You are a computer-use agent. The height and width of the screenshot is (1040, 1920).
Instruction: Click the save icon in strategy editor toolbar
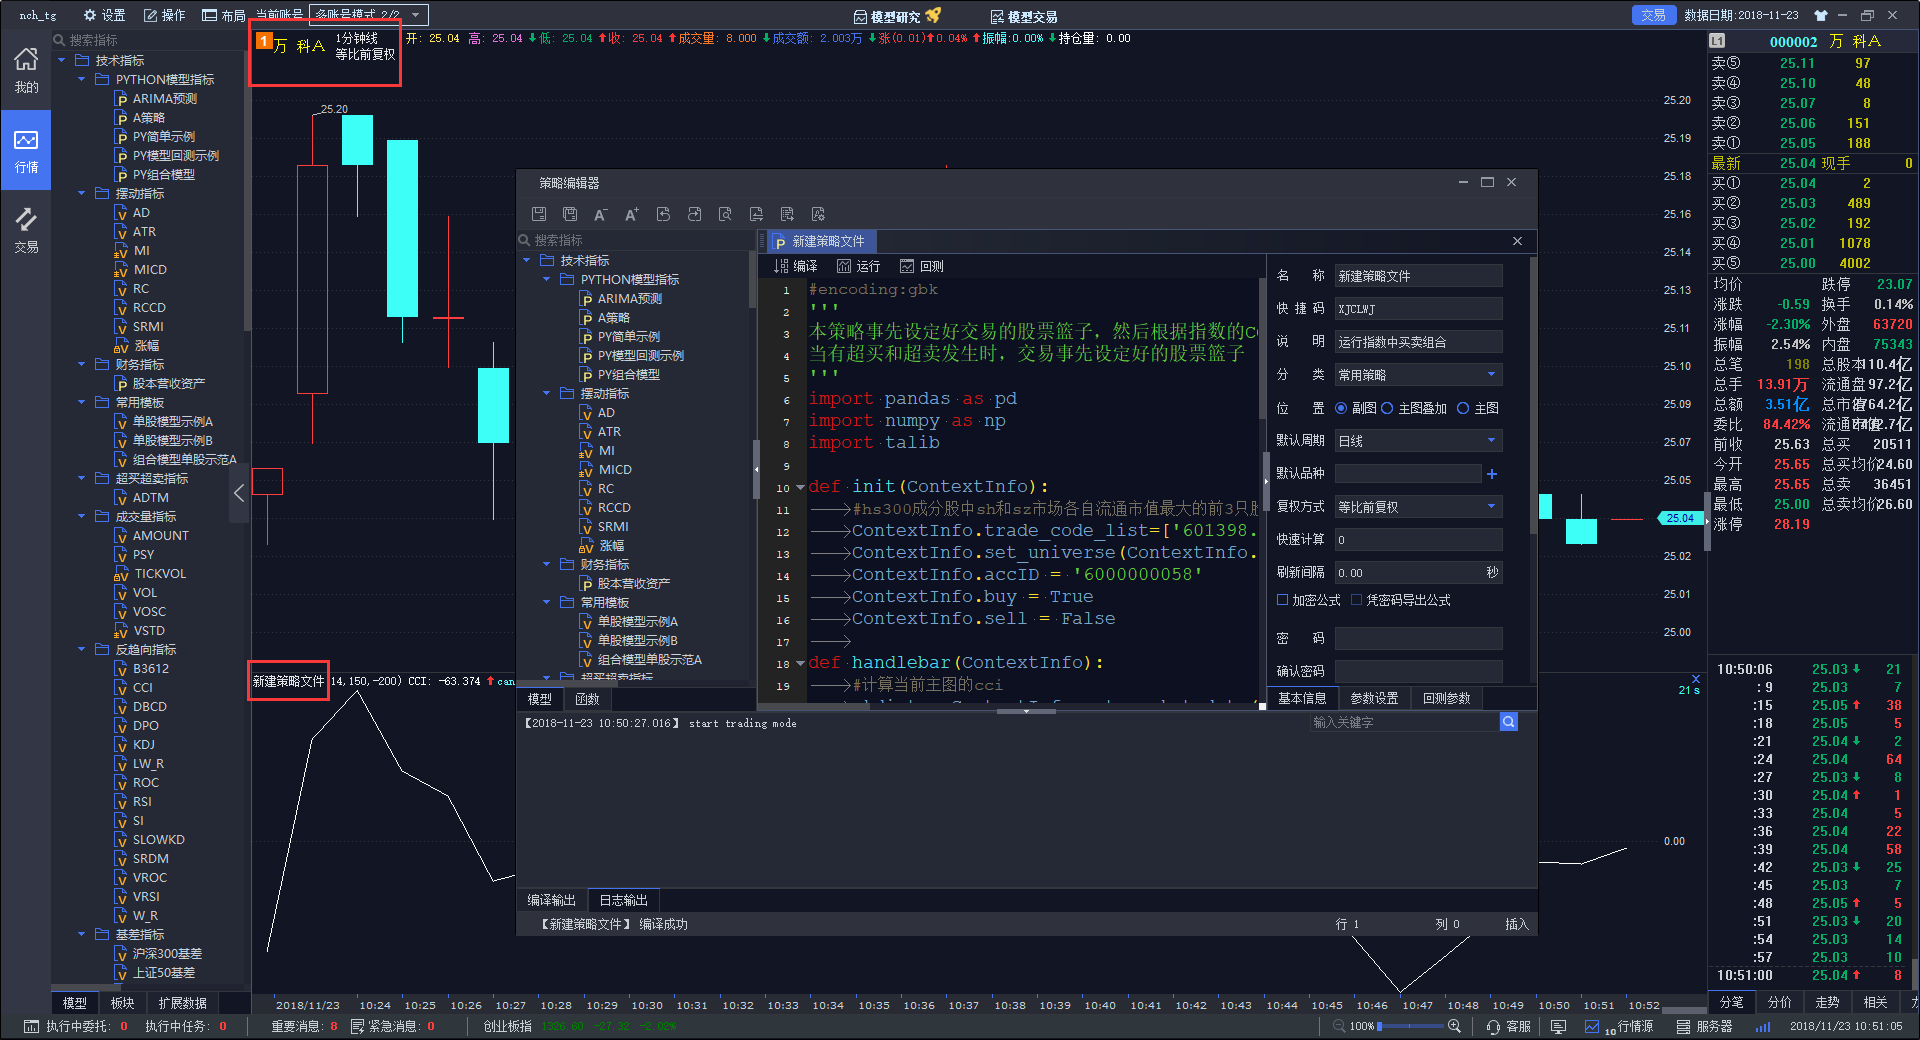tap(539, 214)
